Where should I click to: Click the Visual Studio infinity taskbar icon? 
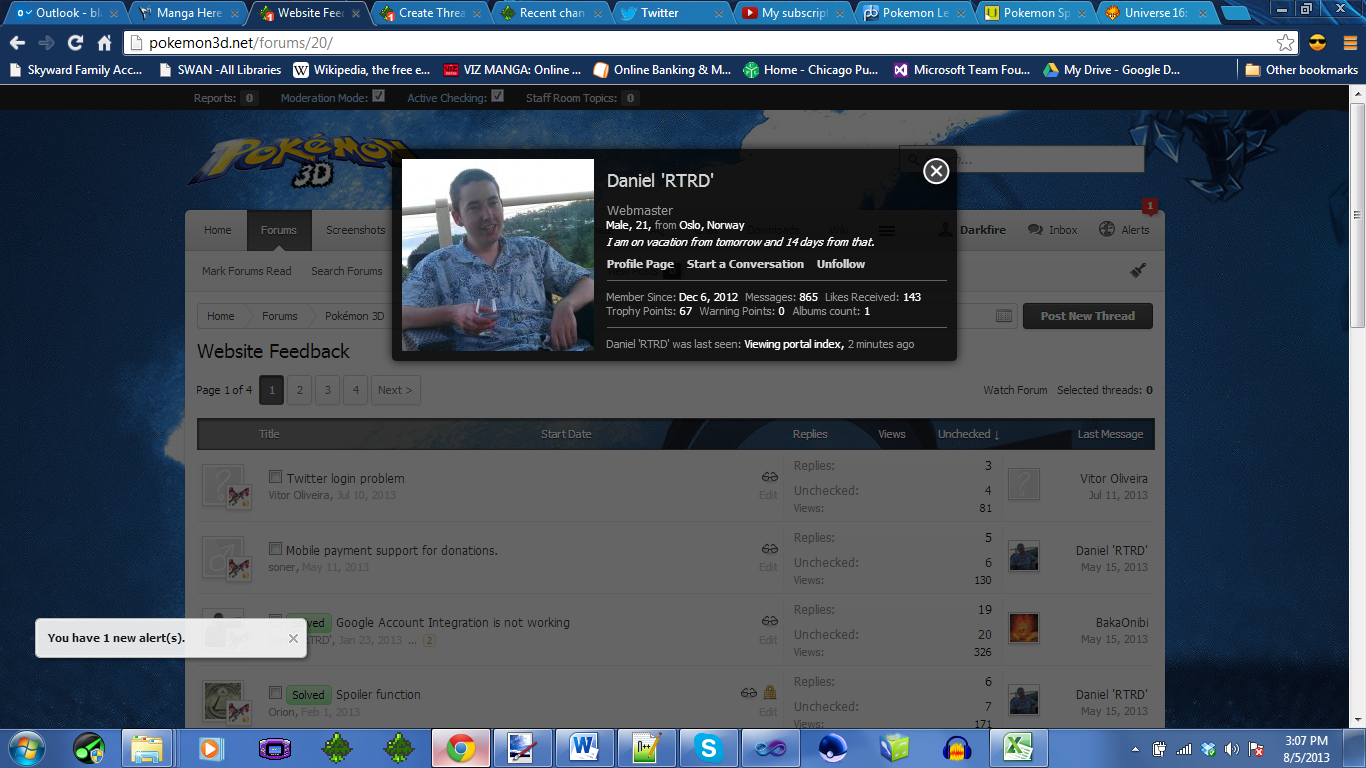(x=771, y=748)
